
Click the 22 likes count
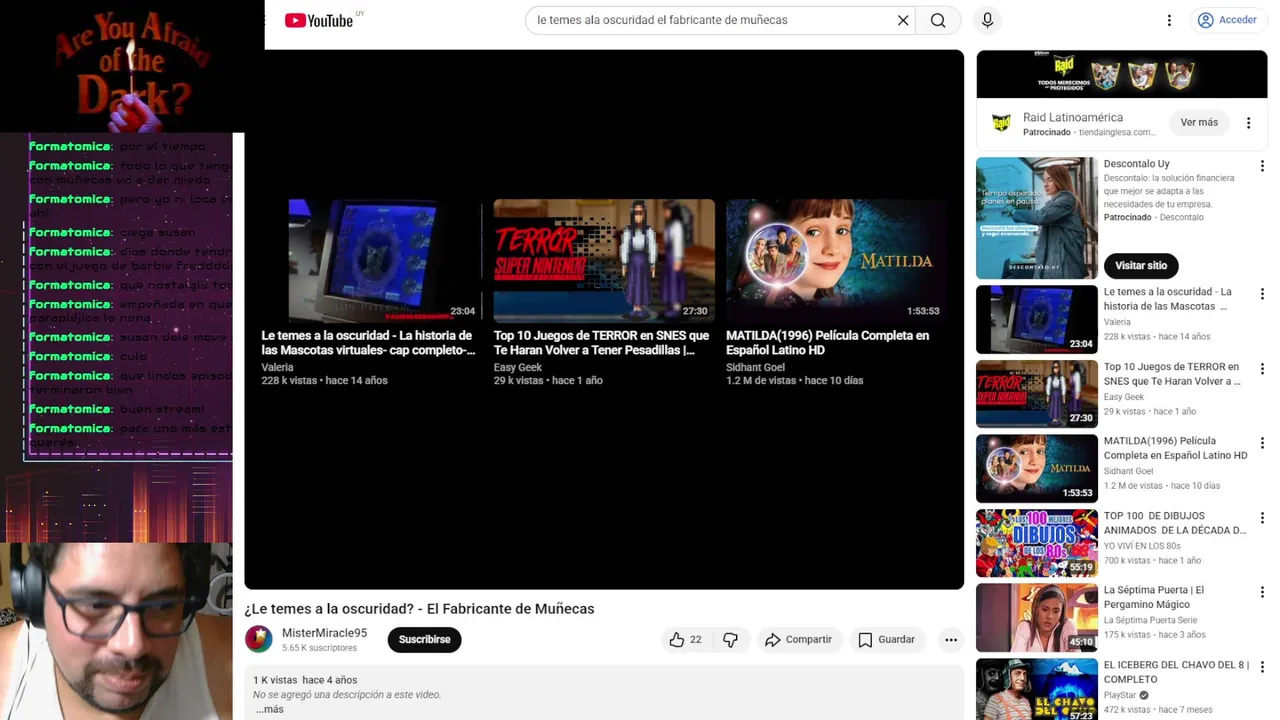coord(695,640)
